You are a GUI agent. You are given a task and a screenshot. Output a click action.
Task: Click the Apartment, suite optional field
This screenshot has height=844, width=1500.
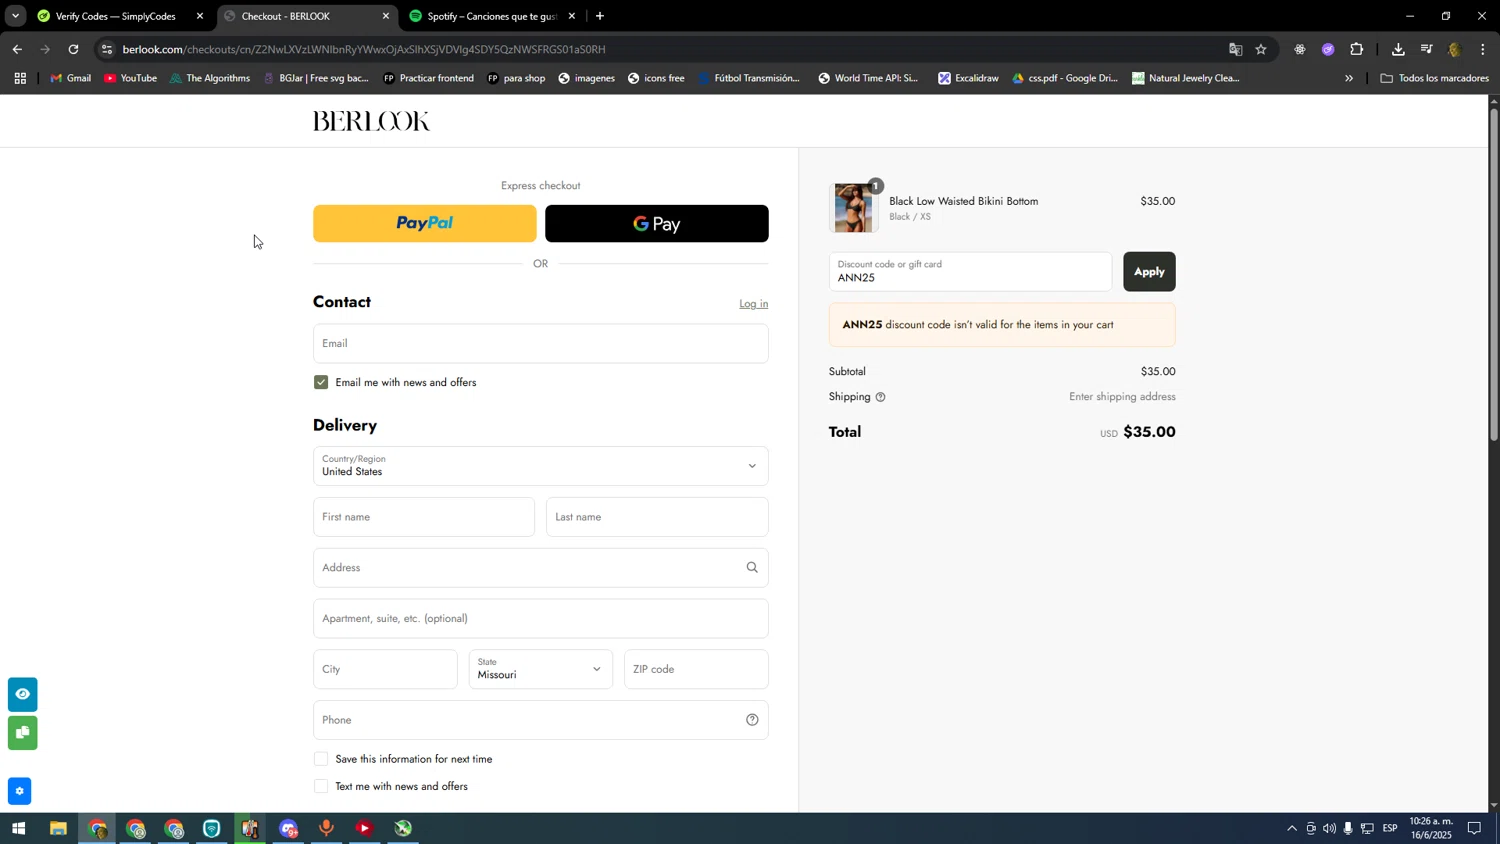point(541,619)
